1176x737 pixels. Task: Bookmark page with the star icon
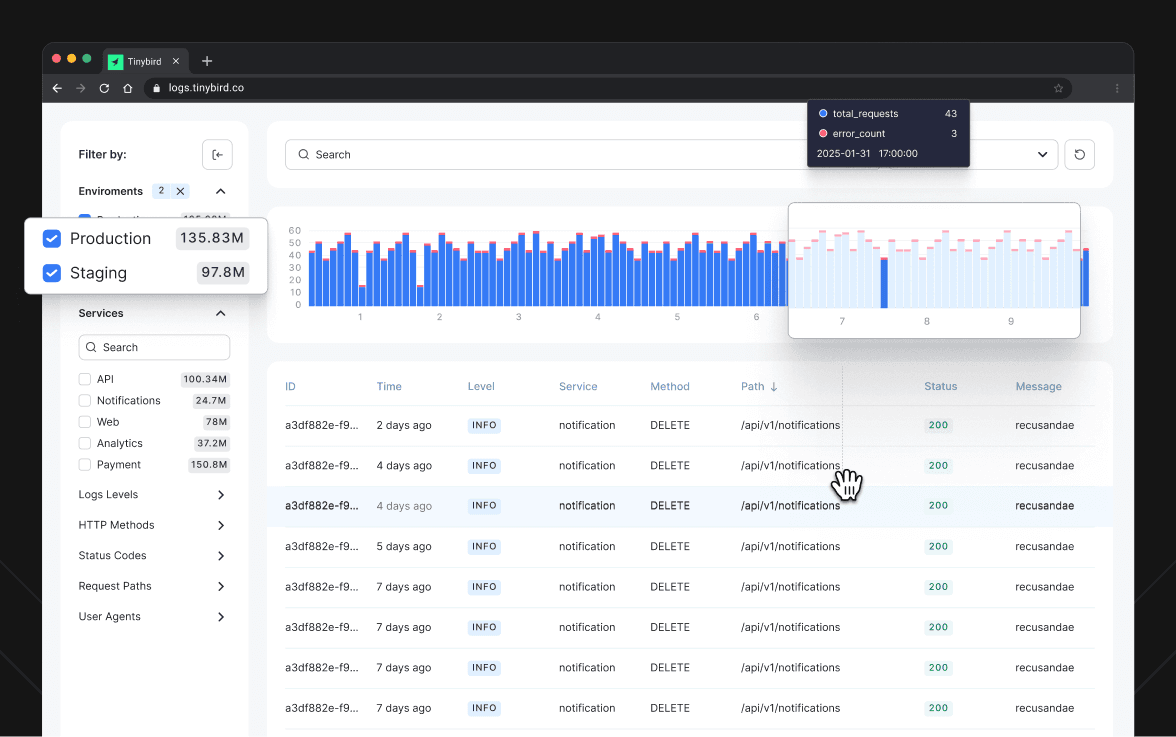tap(1058, 88)
